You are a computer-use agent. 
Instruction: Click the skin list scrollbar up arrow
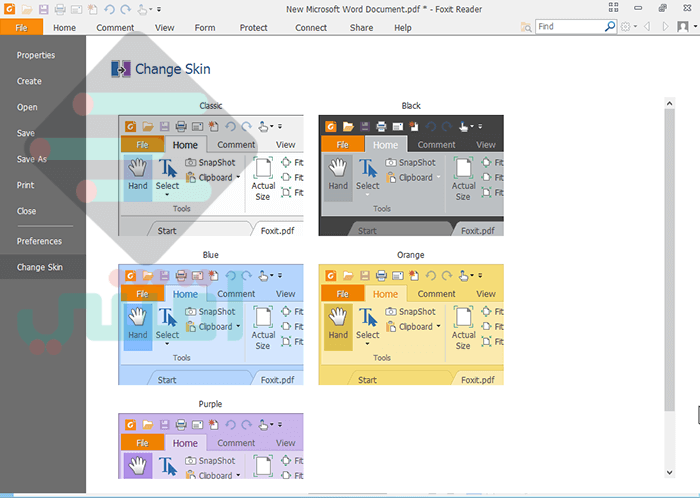669,104
